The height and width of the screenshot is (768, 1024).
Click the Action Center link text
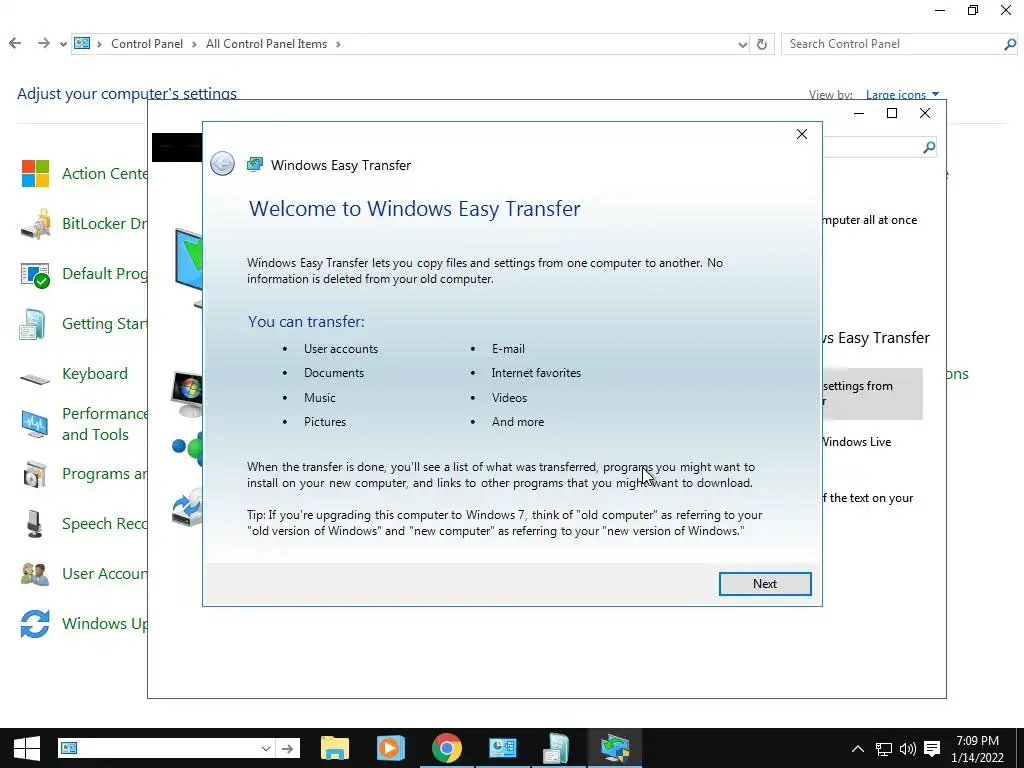[105, 174]
